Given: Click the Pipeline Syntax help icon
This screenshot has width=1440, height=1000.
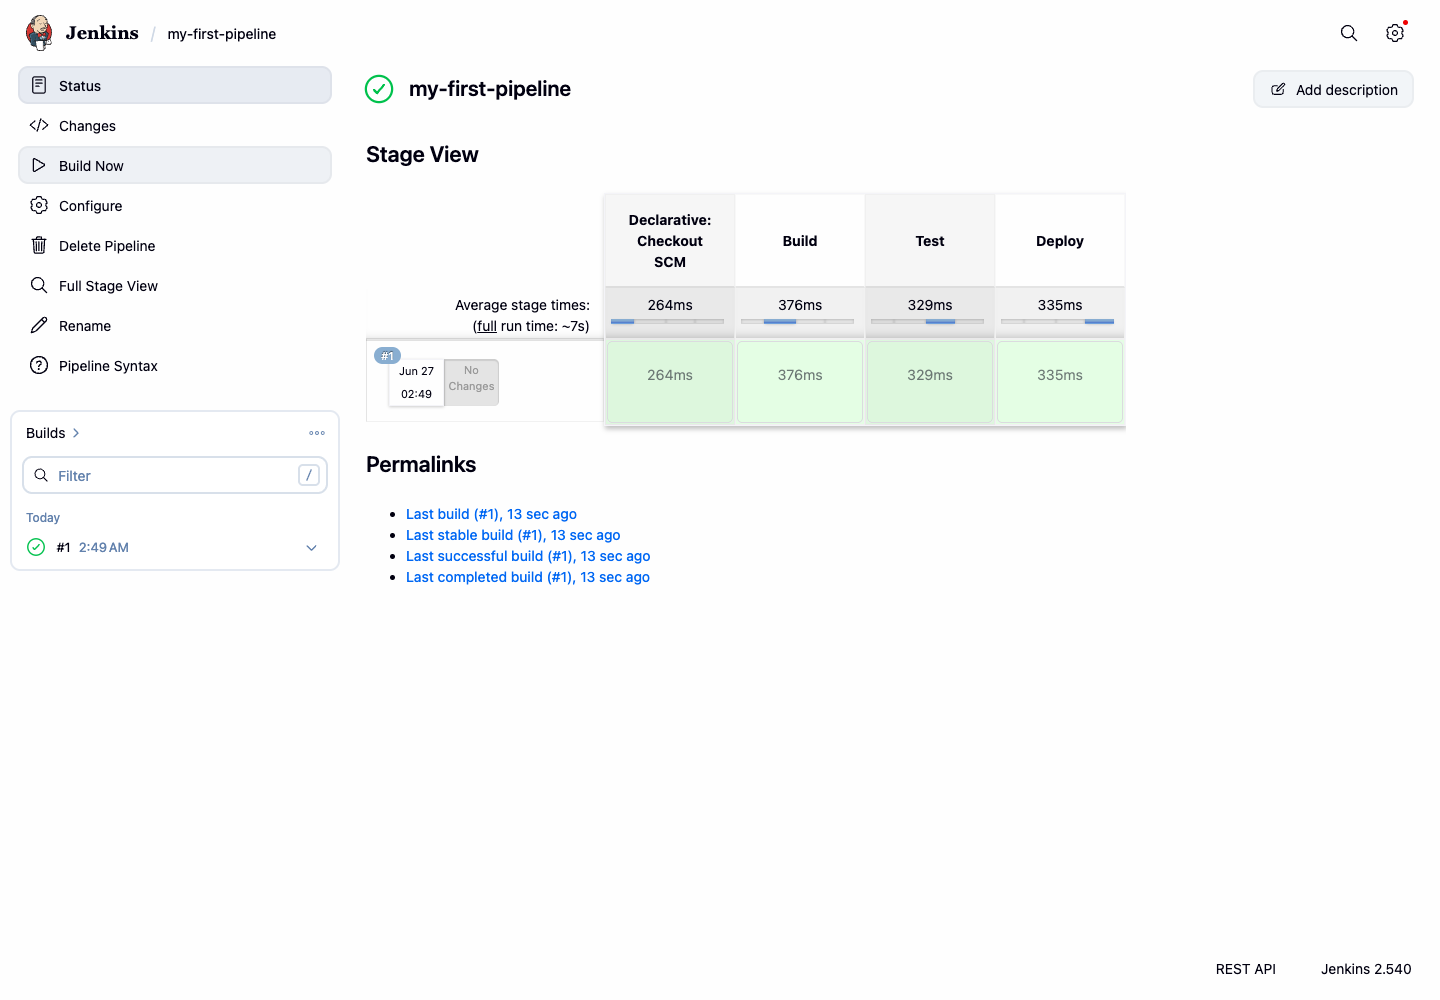Looking at the screenshot, I should [39, 365].
